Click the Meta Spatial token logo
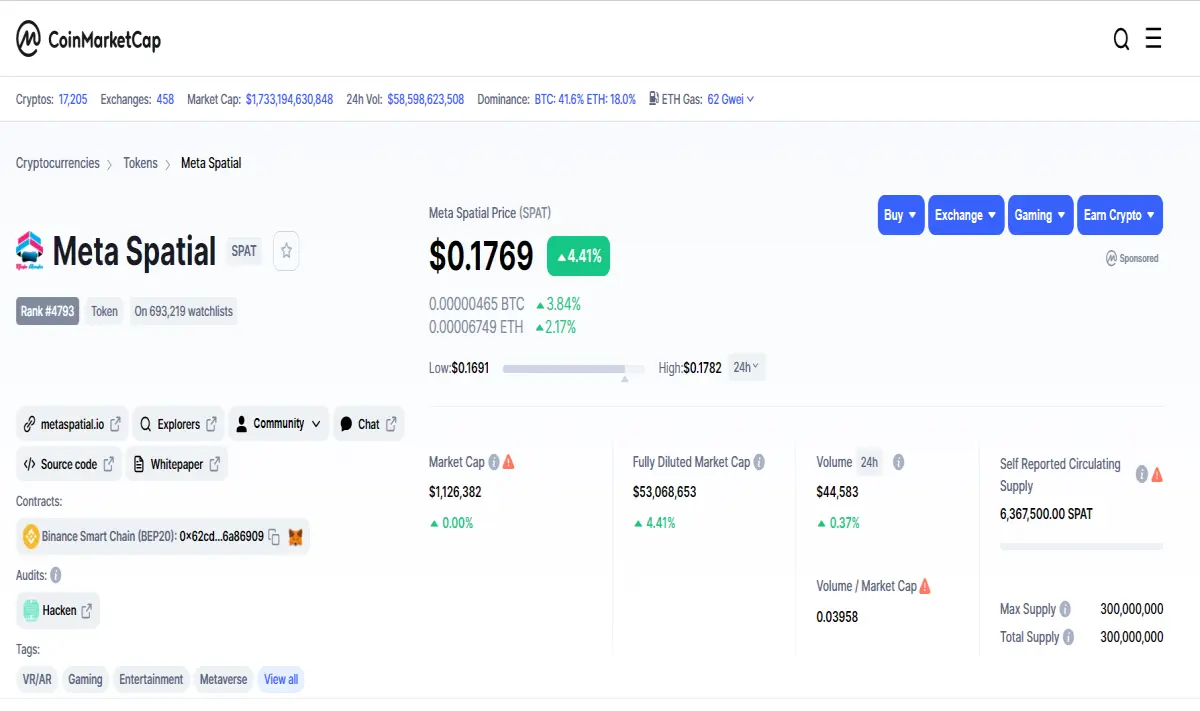Image resolution: width=1200 pixels, height=711 pixels. point(30,251)
